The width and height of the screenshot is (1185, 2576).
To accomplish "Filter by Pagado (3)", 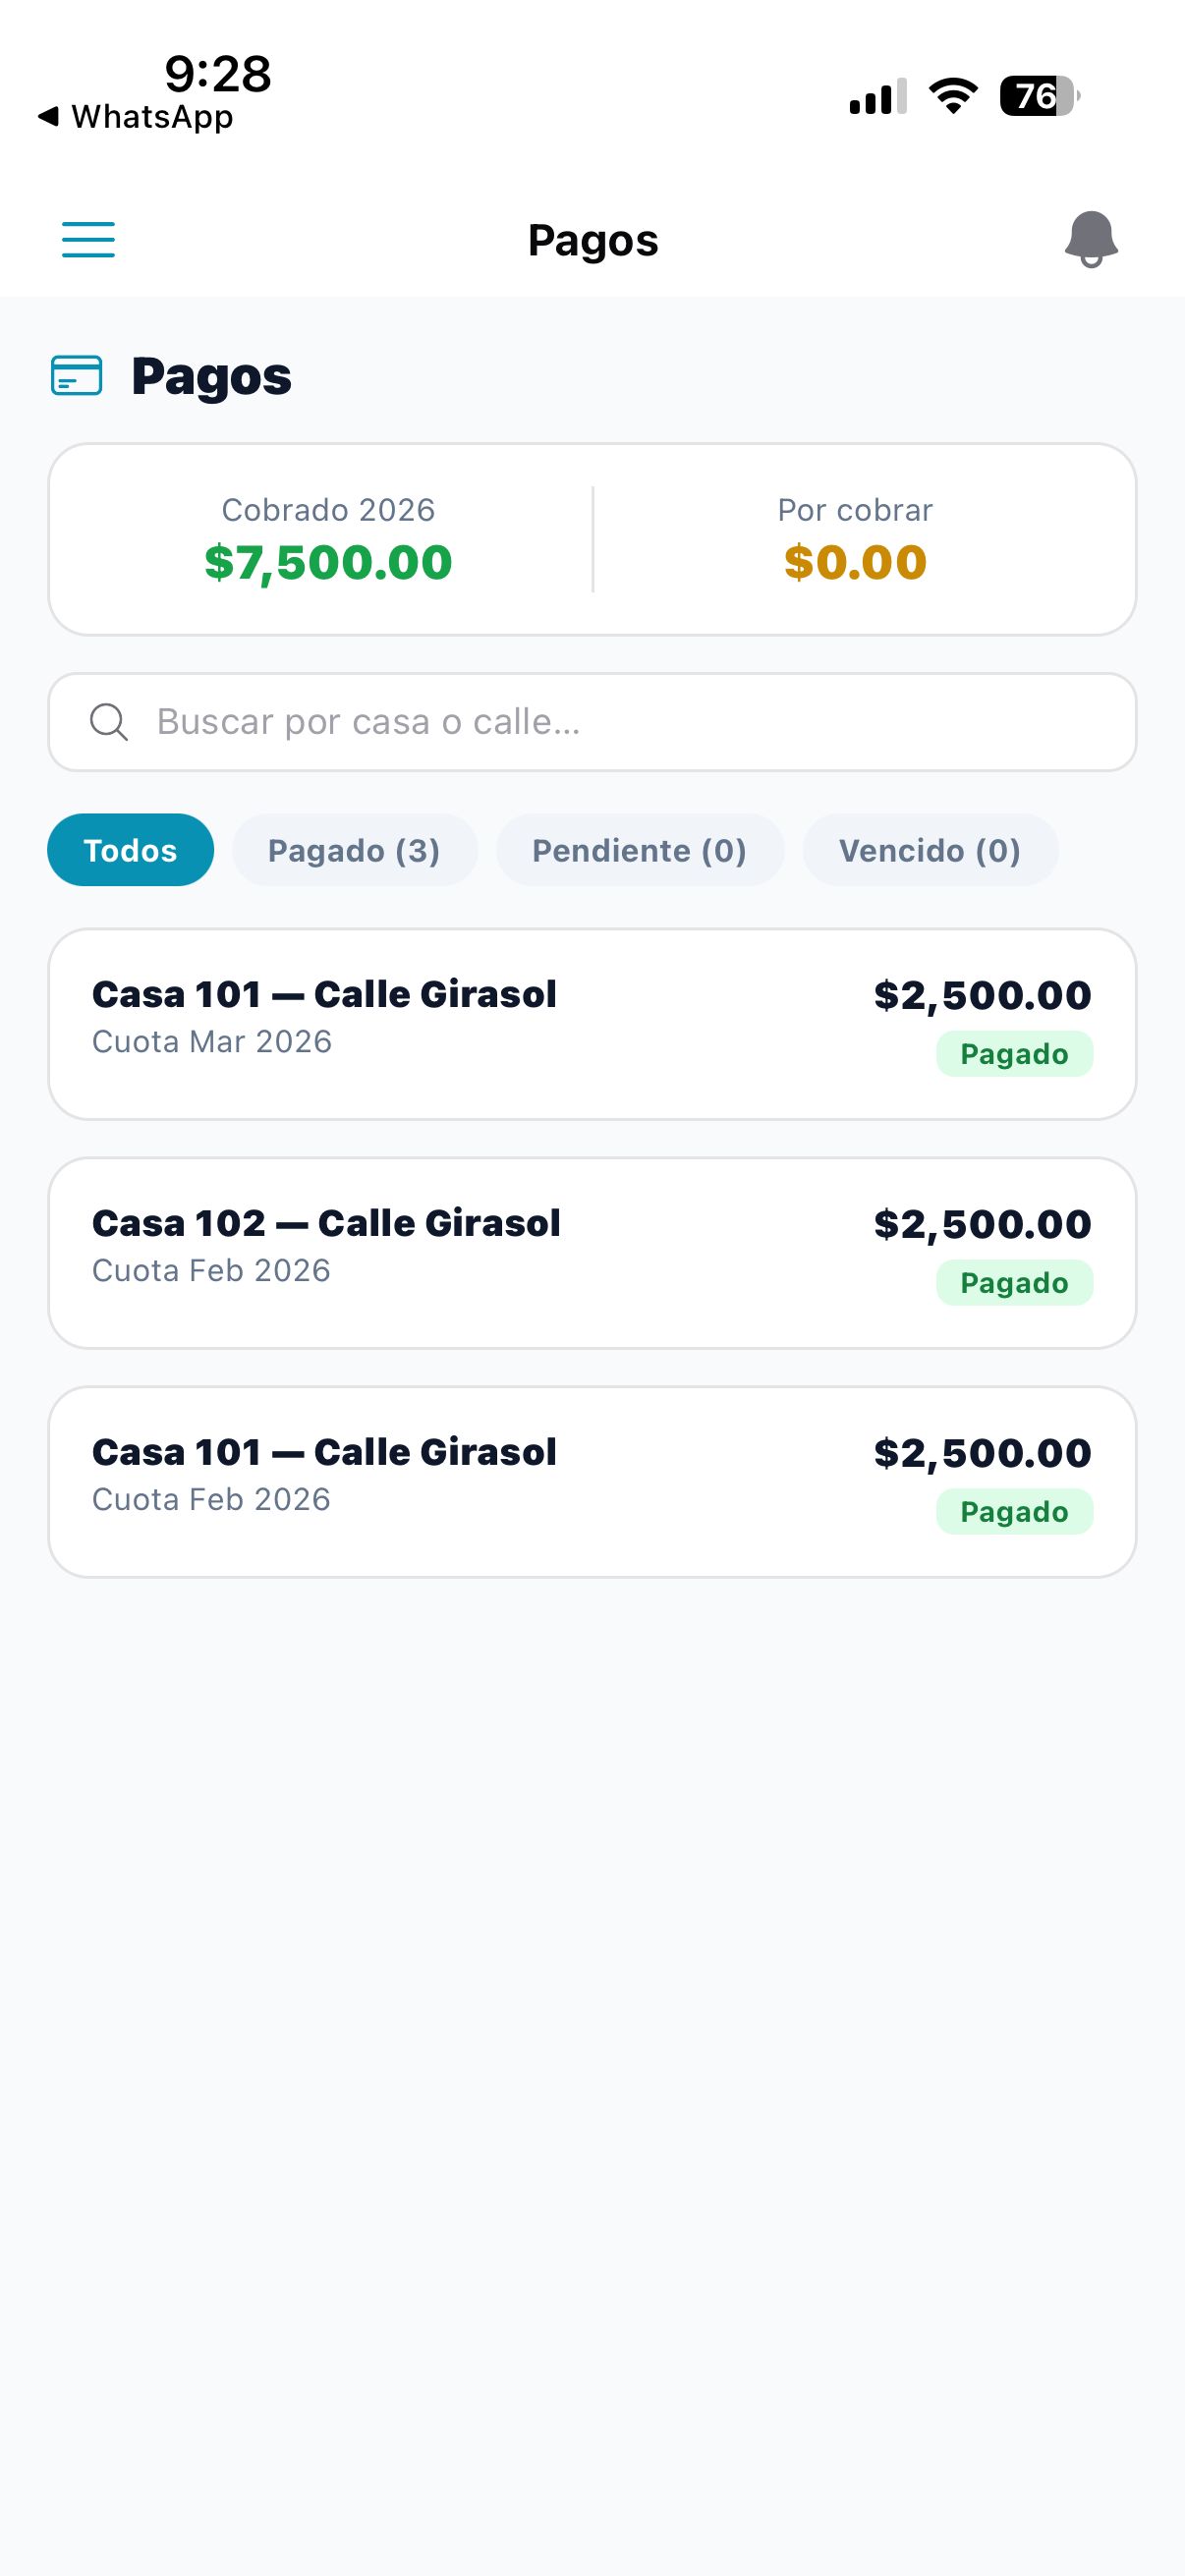I will point(355,850).
